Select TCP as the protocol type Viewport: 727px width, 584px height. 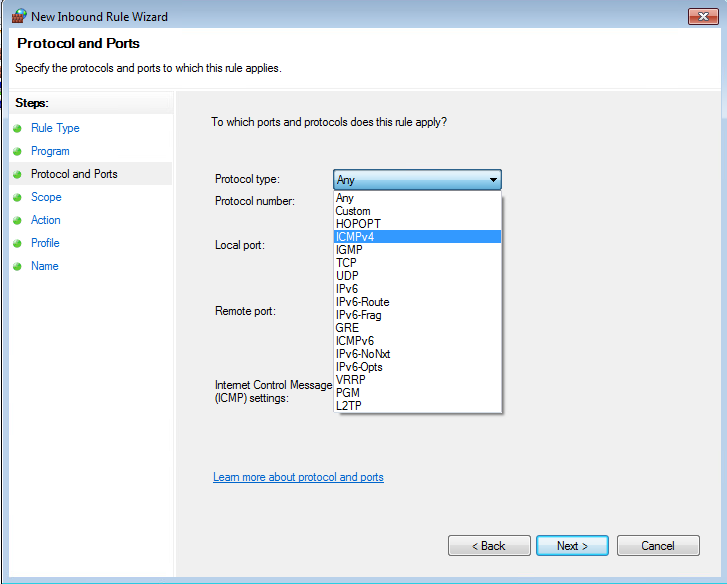pos(417,263)
